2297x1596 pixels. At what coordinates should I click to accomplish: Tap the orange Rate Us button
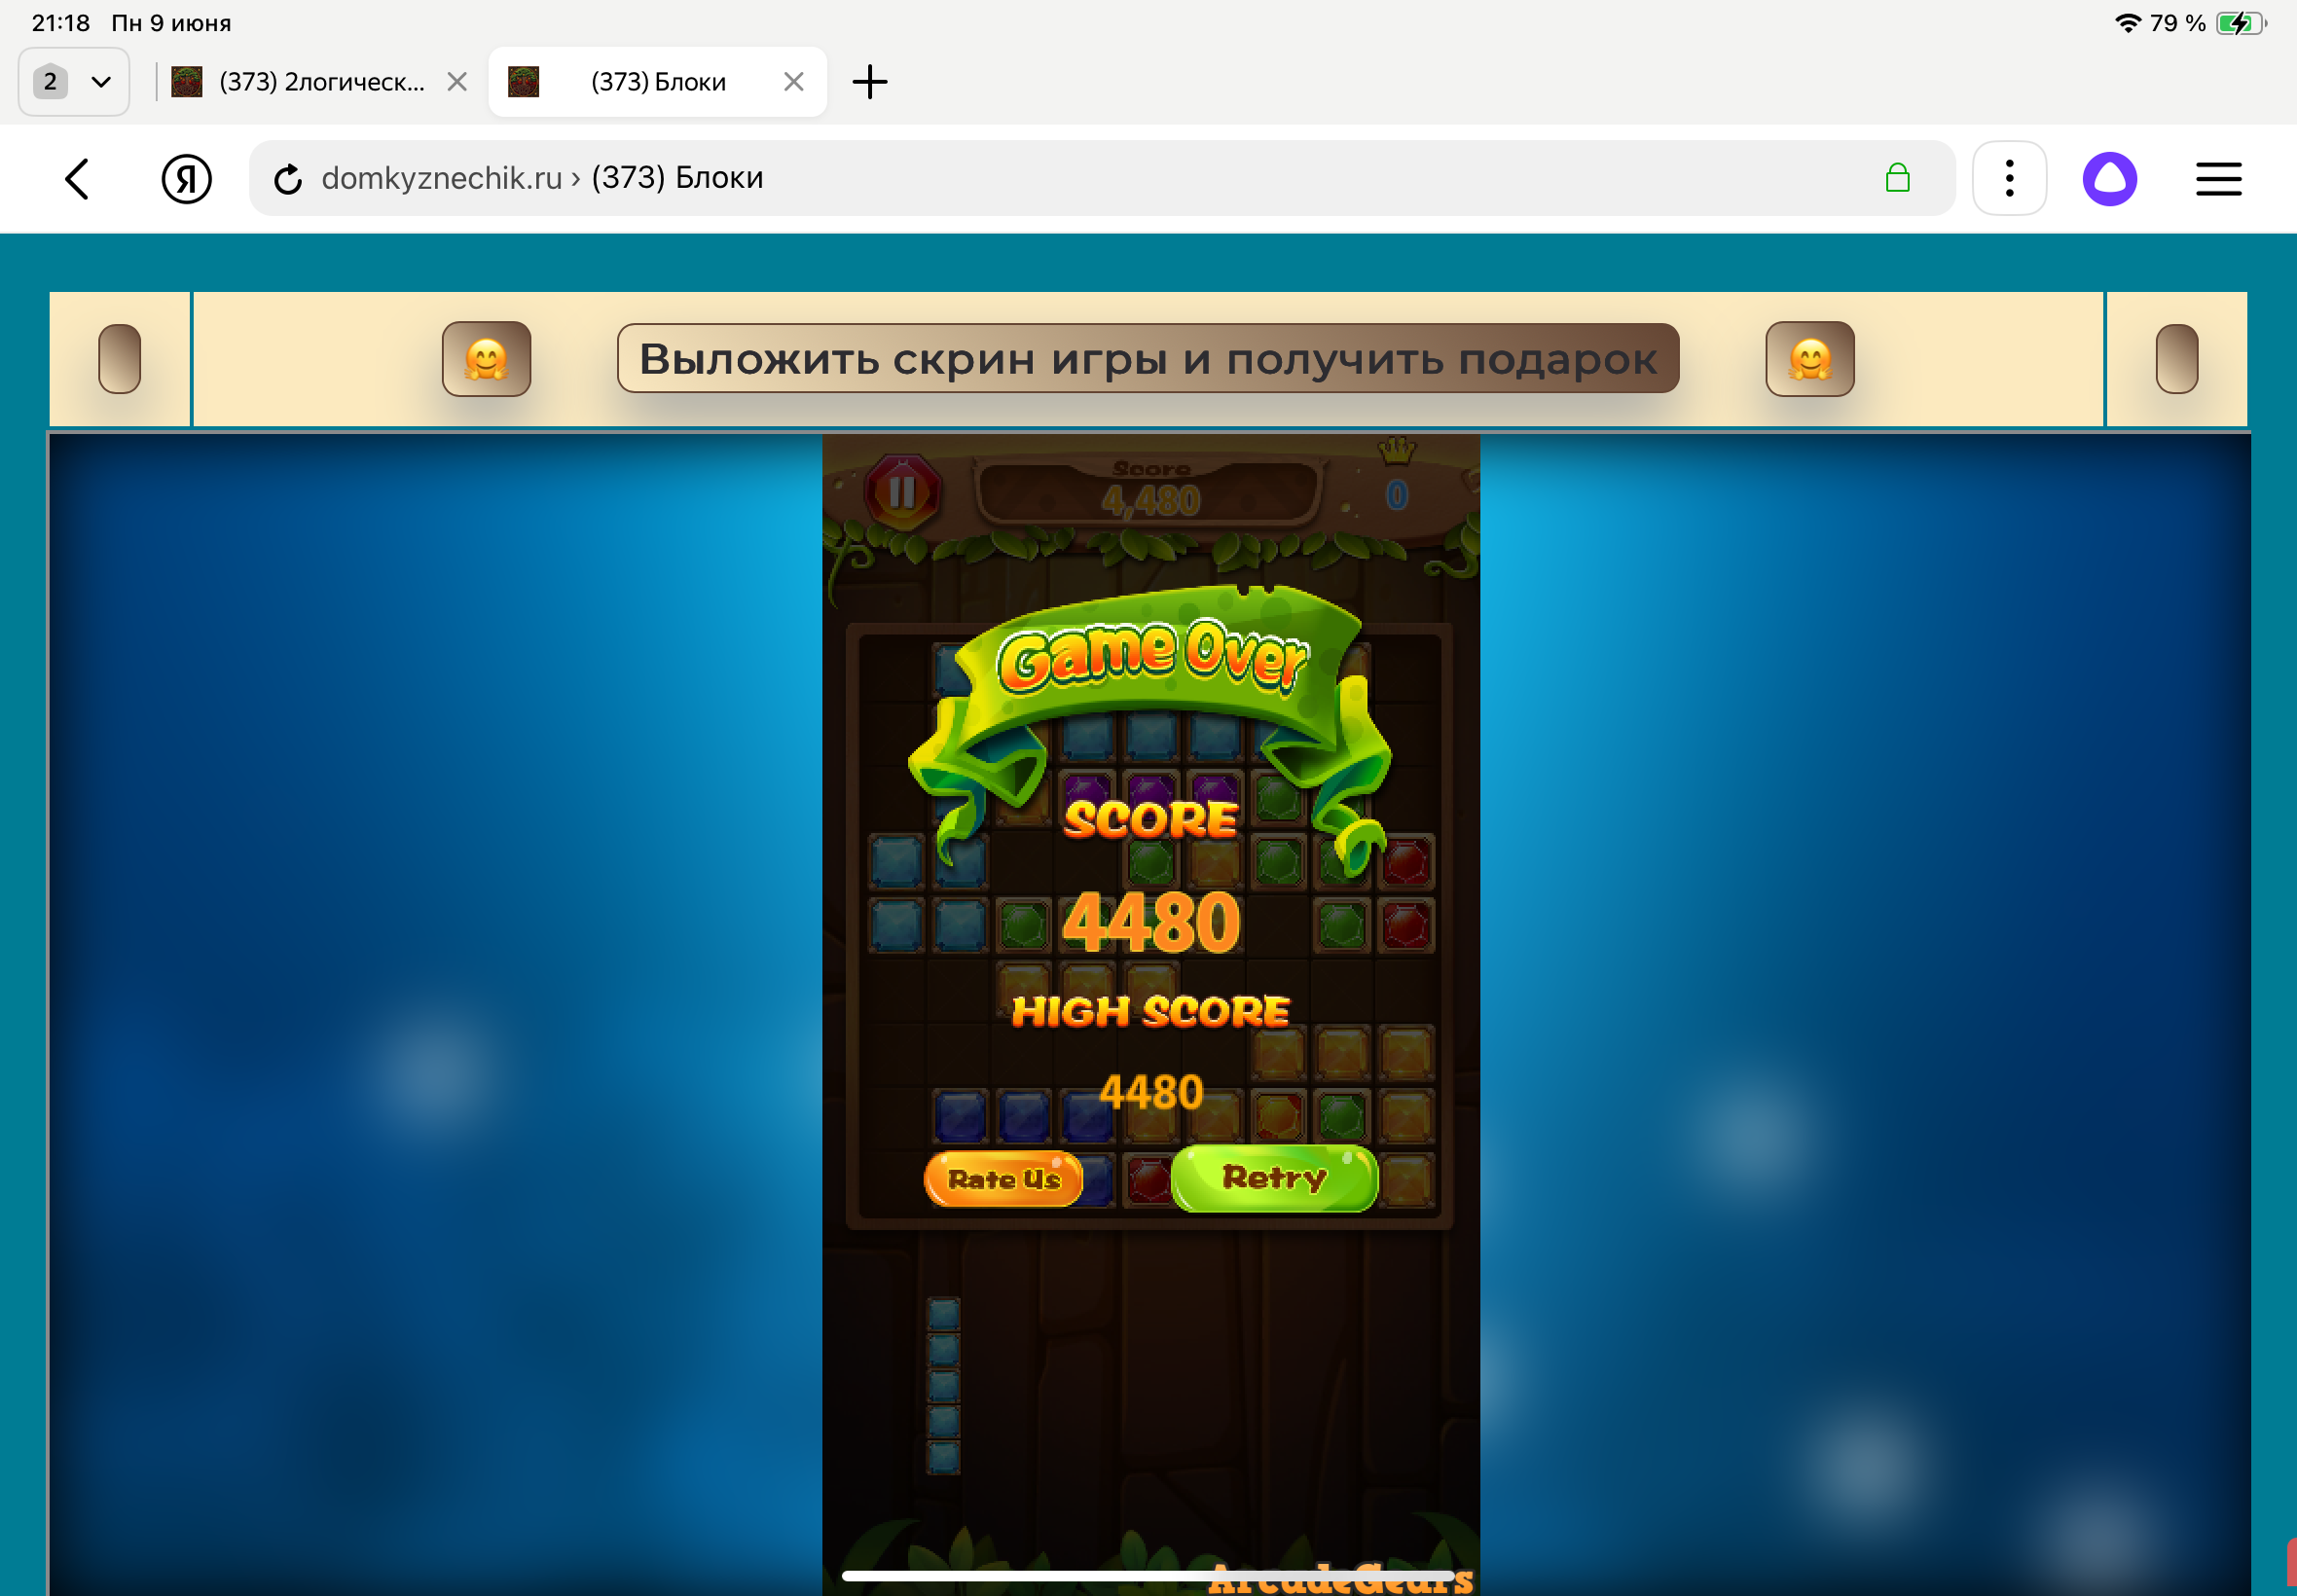[x=1003, y=1180]
